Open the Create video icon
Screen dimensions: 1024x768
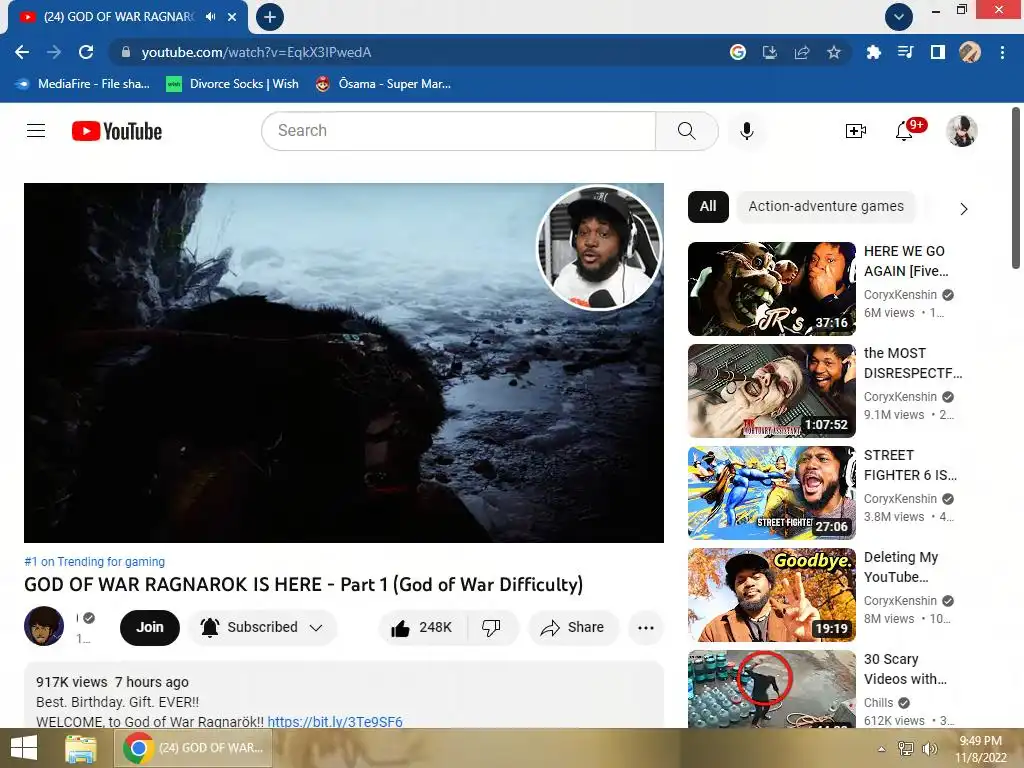[x=856, y=131]
